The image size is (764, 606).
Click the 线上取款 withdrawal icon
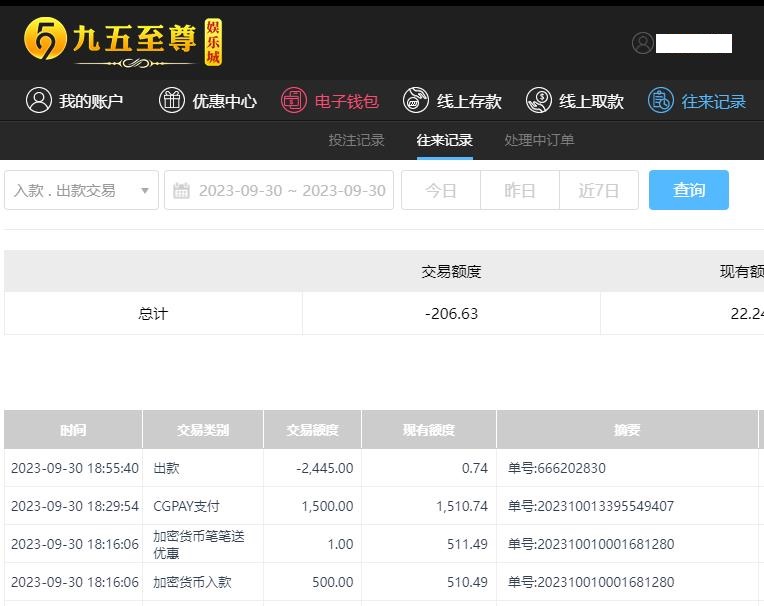538,100
